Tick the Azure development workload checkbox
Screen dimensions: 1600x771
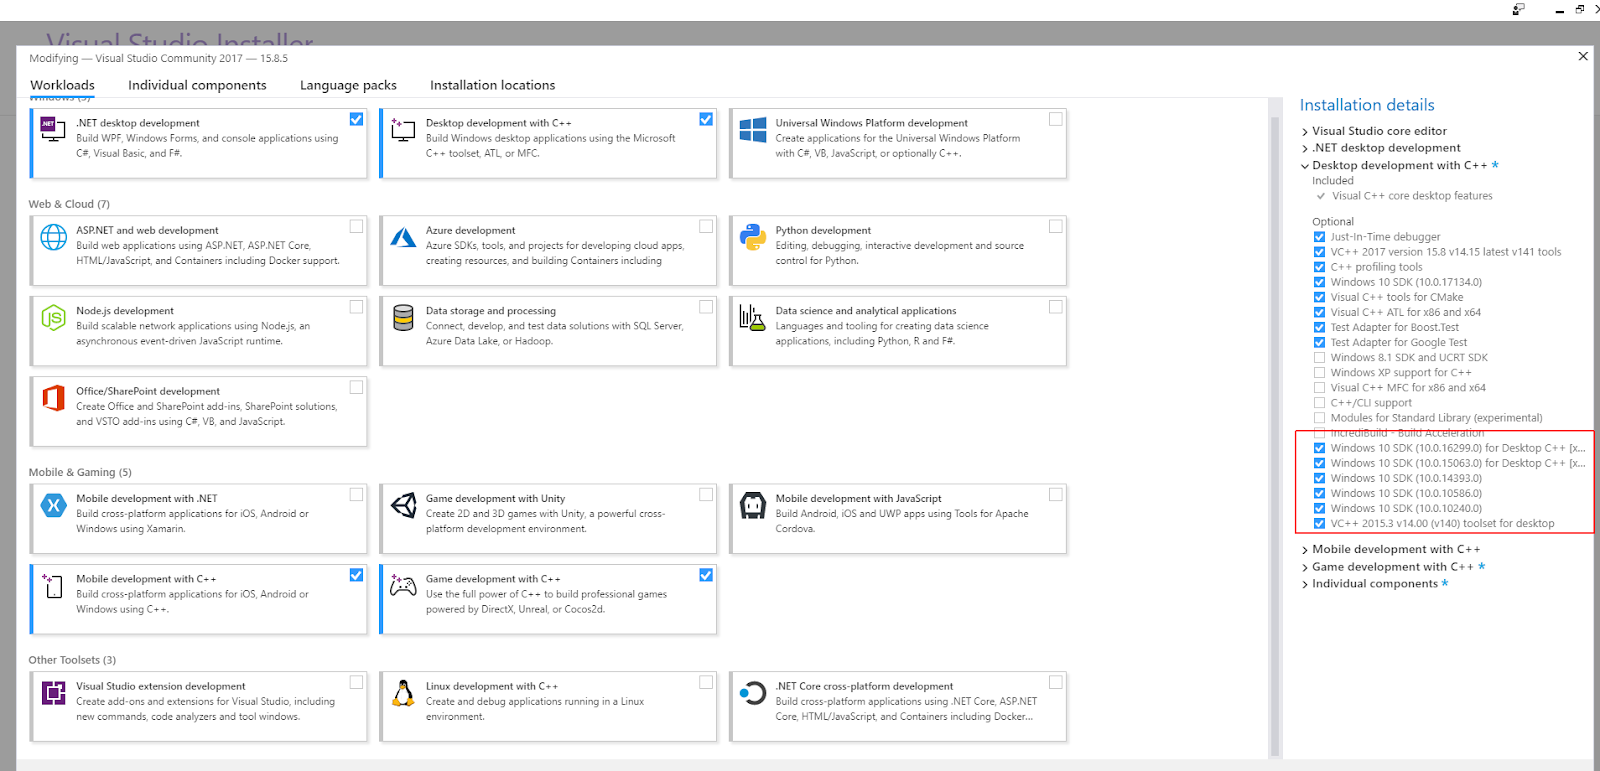(706, 227)
